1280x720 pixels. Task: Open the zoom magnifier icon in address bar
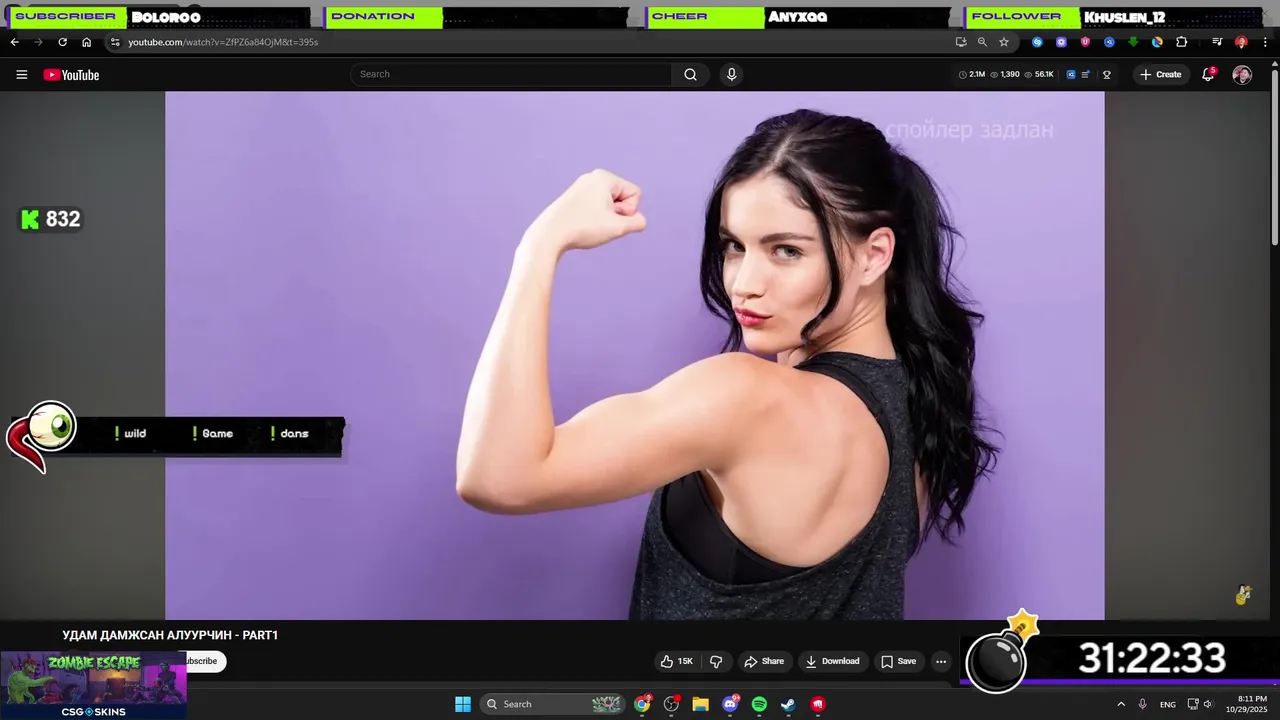982,42
